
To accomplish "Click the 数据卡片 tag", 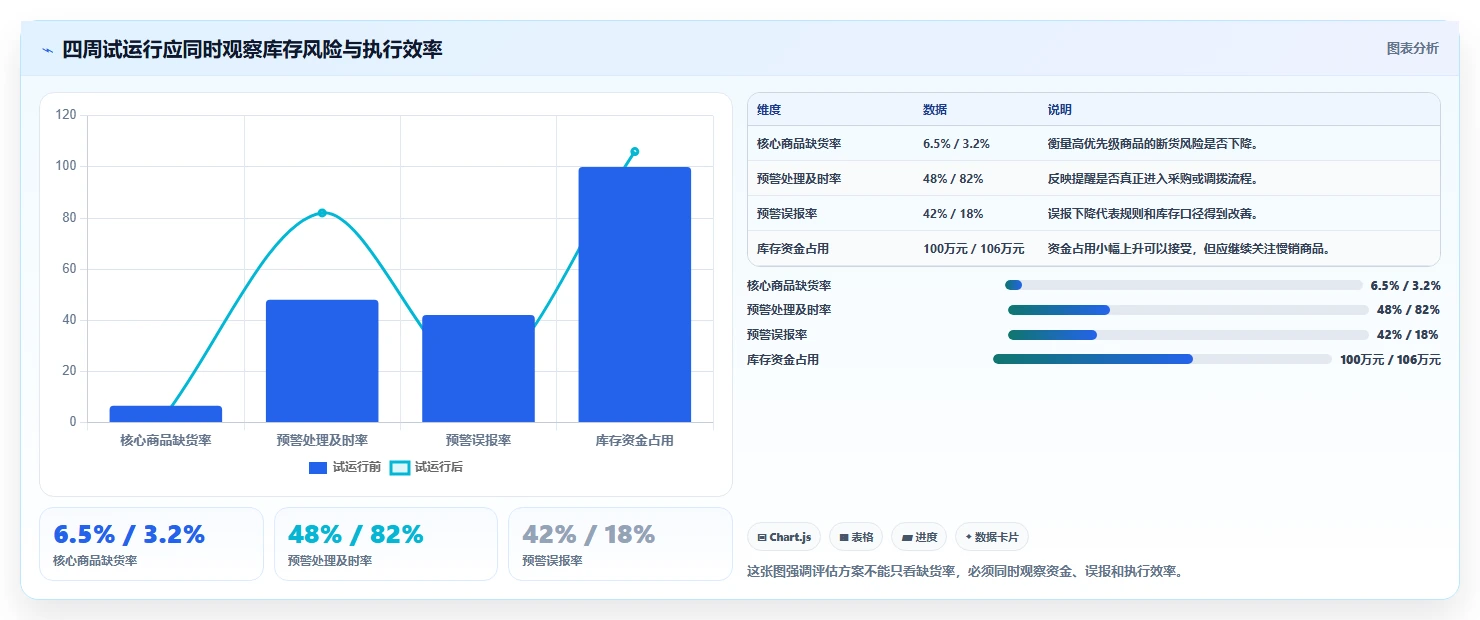I will click(x=992, y=537).
